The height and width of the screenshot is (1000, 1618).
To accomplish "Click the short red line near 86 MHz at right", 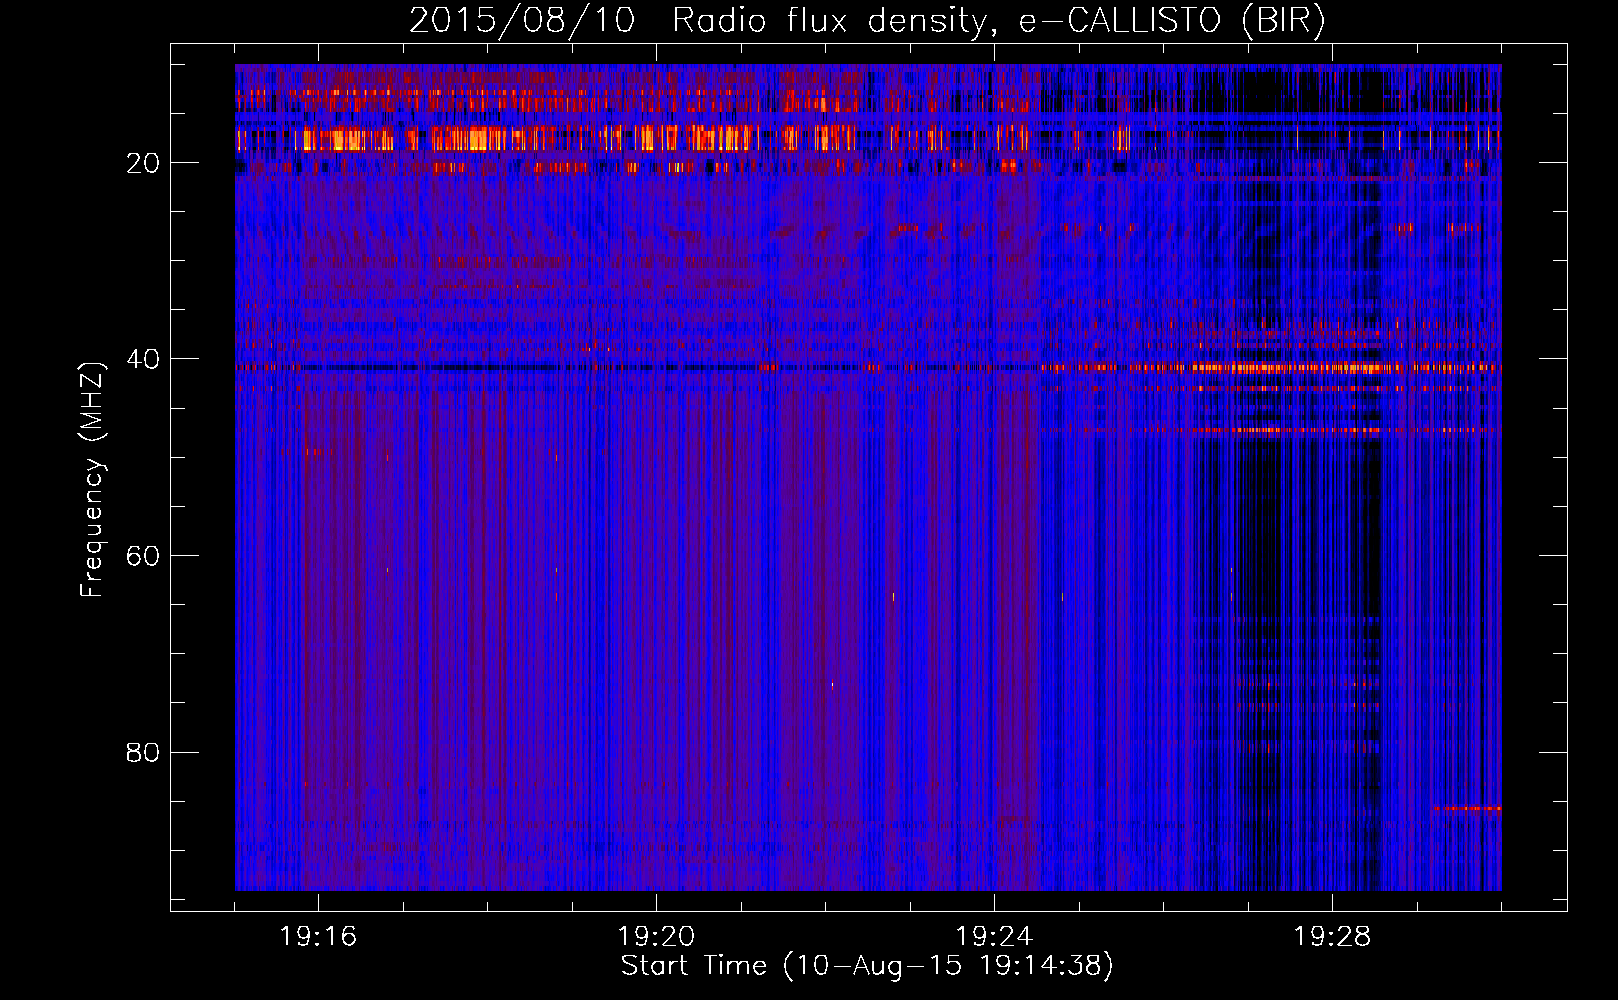I will point(1467,808).
